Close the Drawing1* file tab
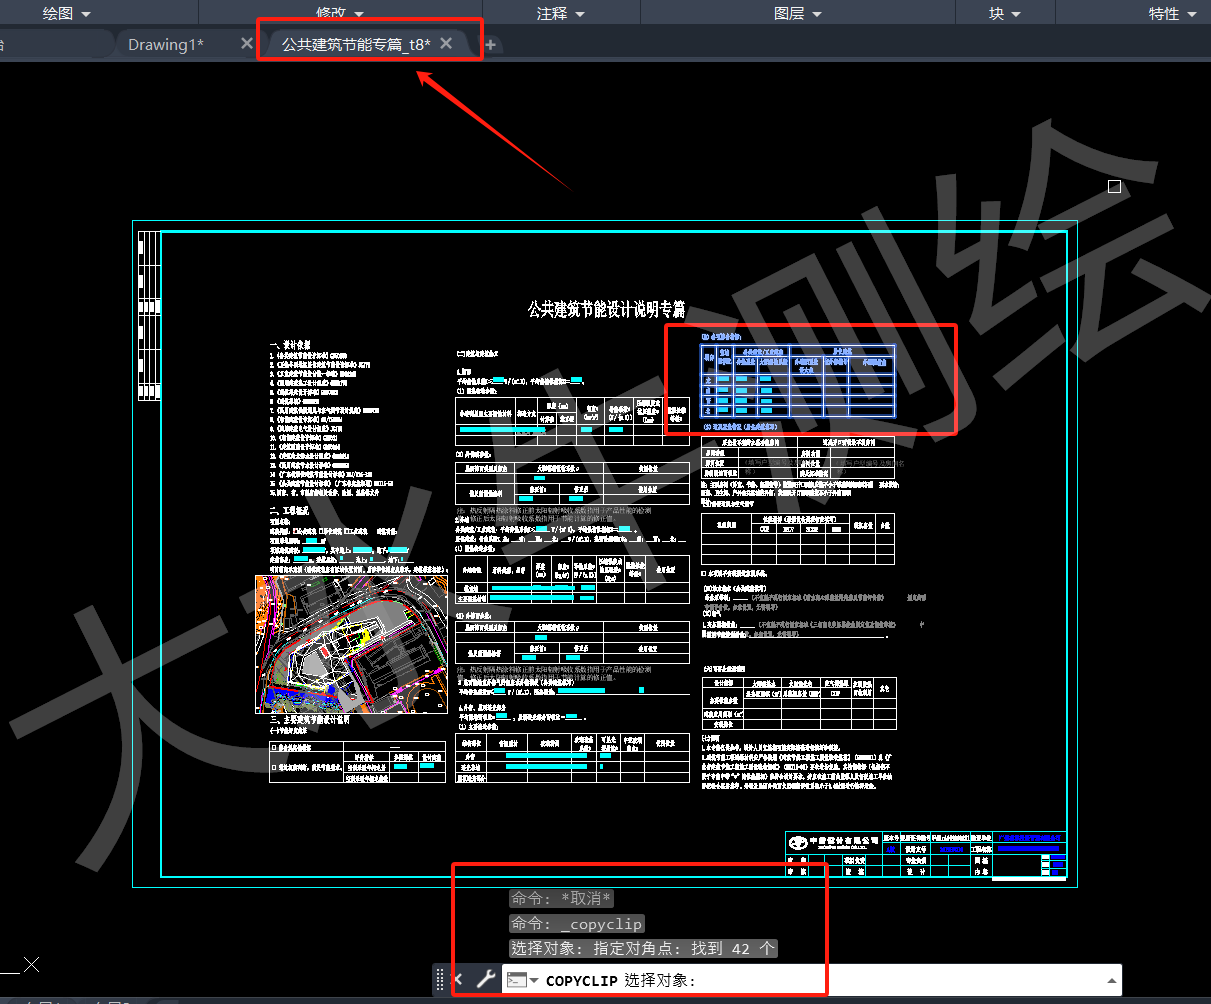Image resolution: width=1211 pixels, height=1004 pixels. [x=247, y=44]
